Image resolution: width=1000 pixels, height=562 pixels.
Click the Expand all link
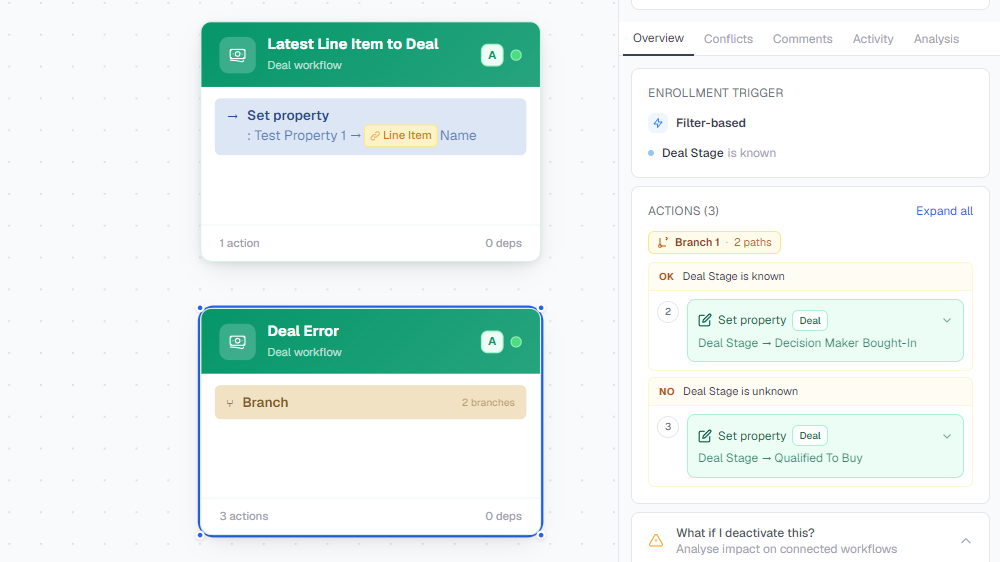(x=945, y=211)
